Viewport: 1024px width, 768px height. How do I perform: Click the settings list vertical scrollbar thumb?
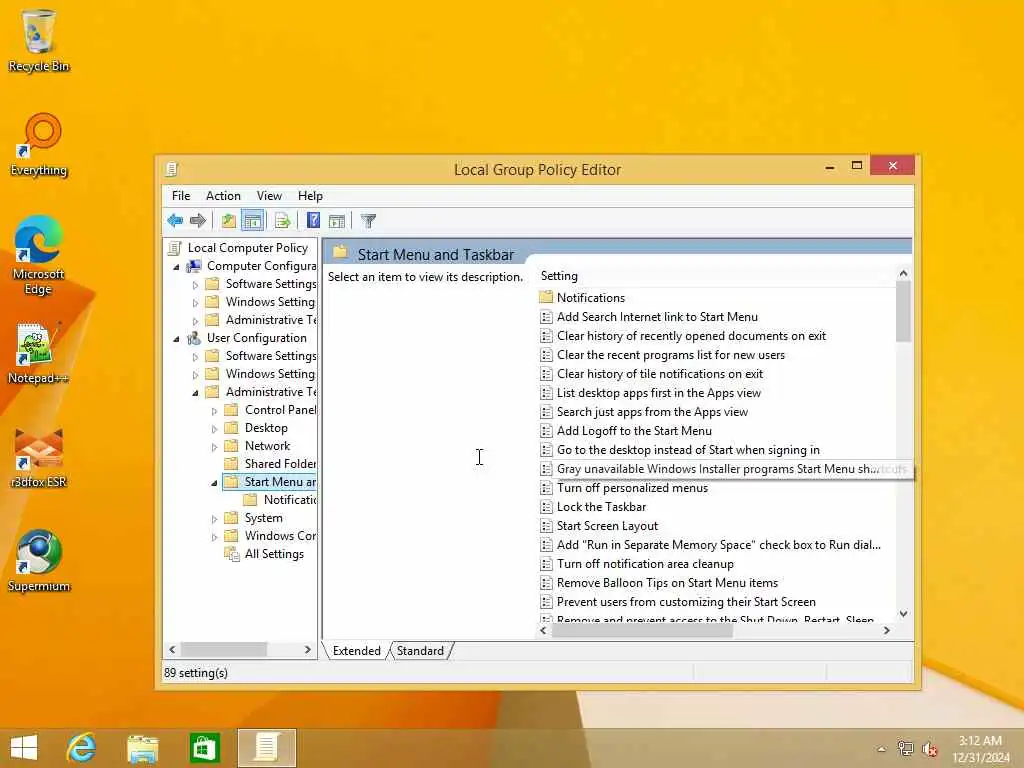[x=903, y=312]
